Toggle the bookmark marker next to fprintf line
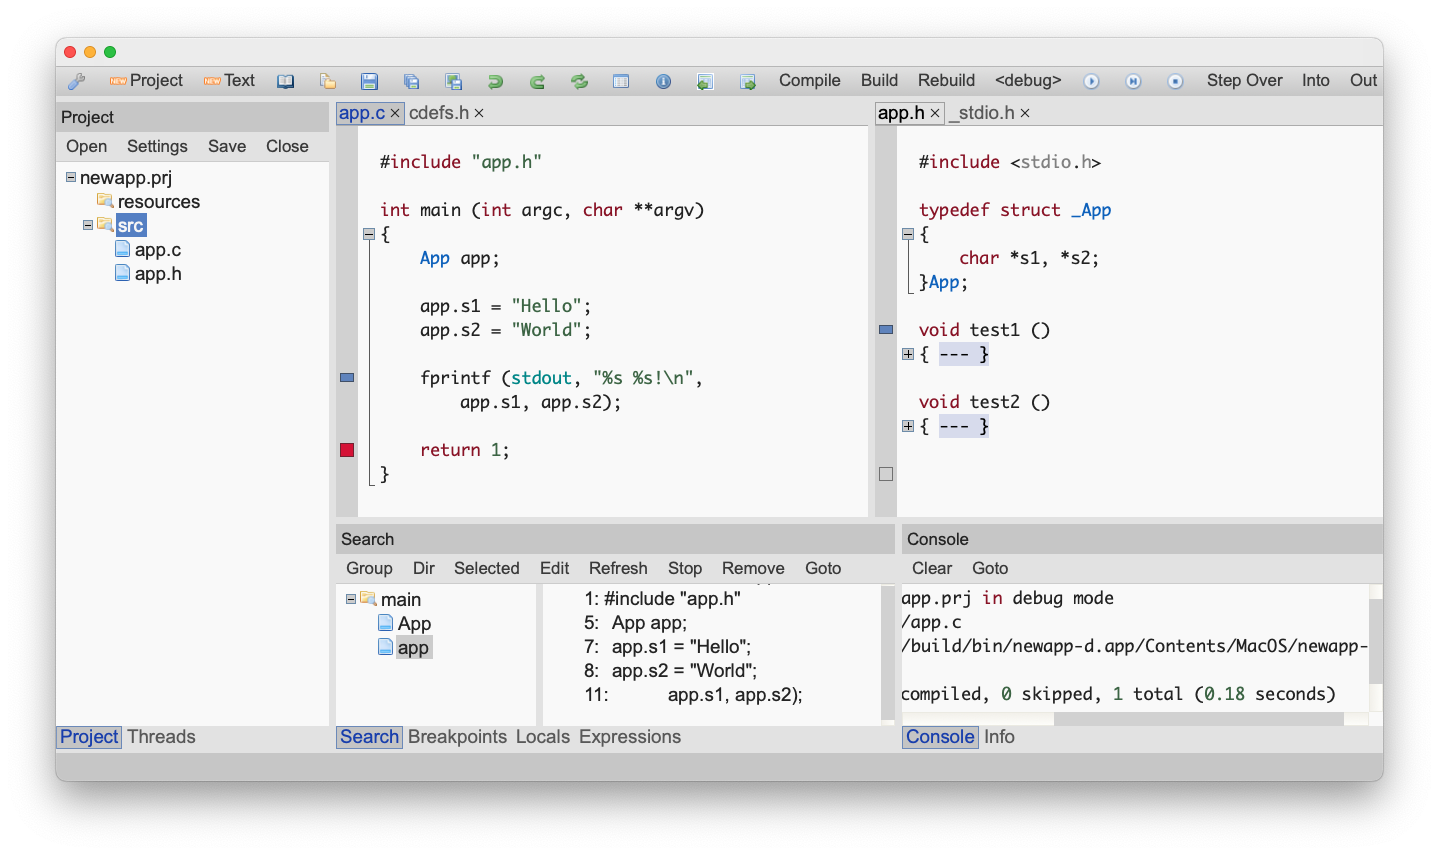 (x=346, y=377)
